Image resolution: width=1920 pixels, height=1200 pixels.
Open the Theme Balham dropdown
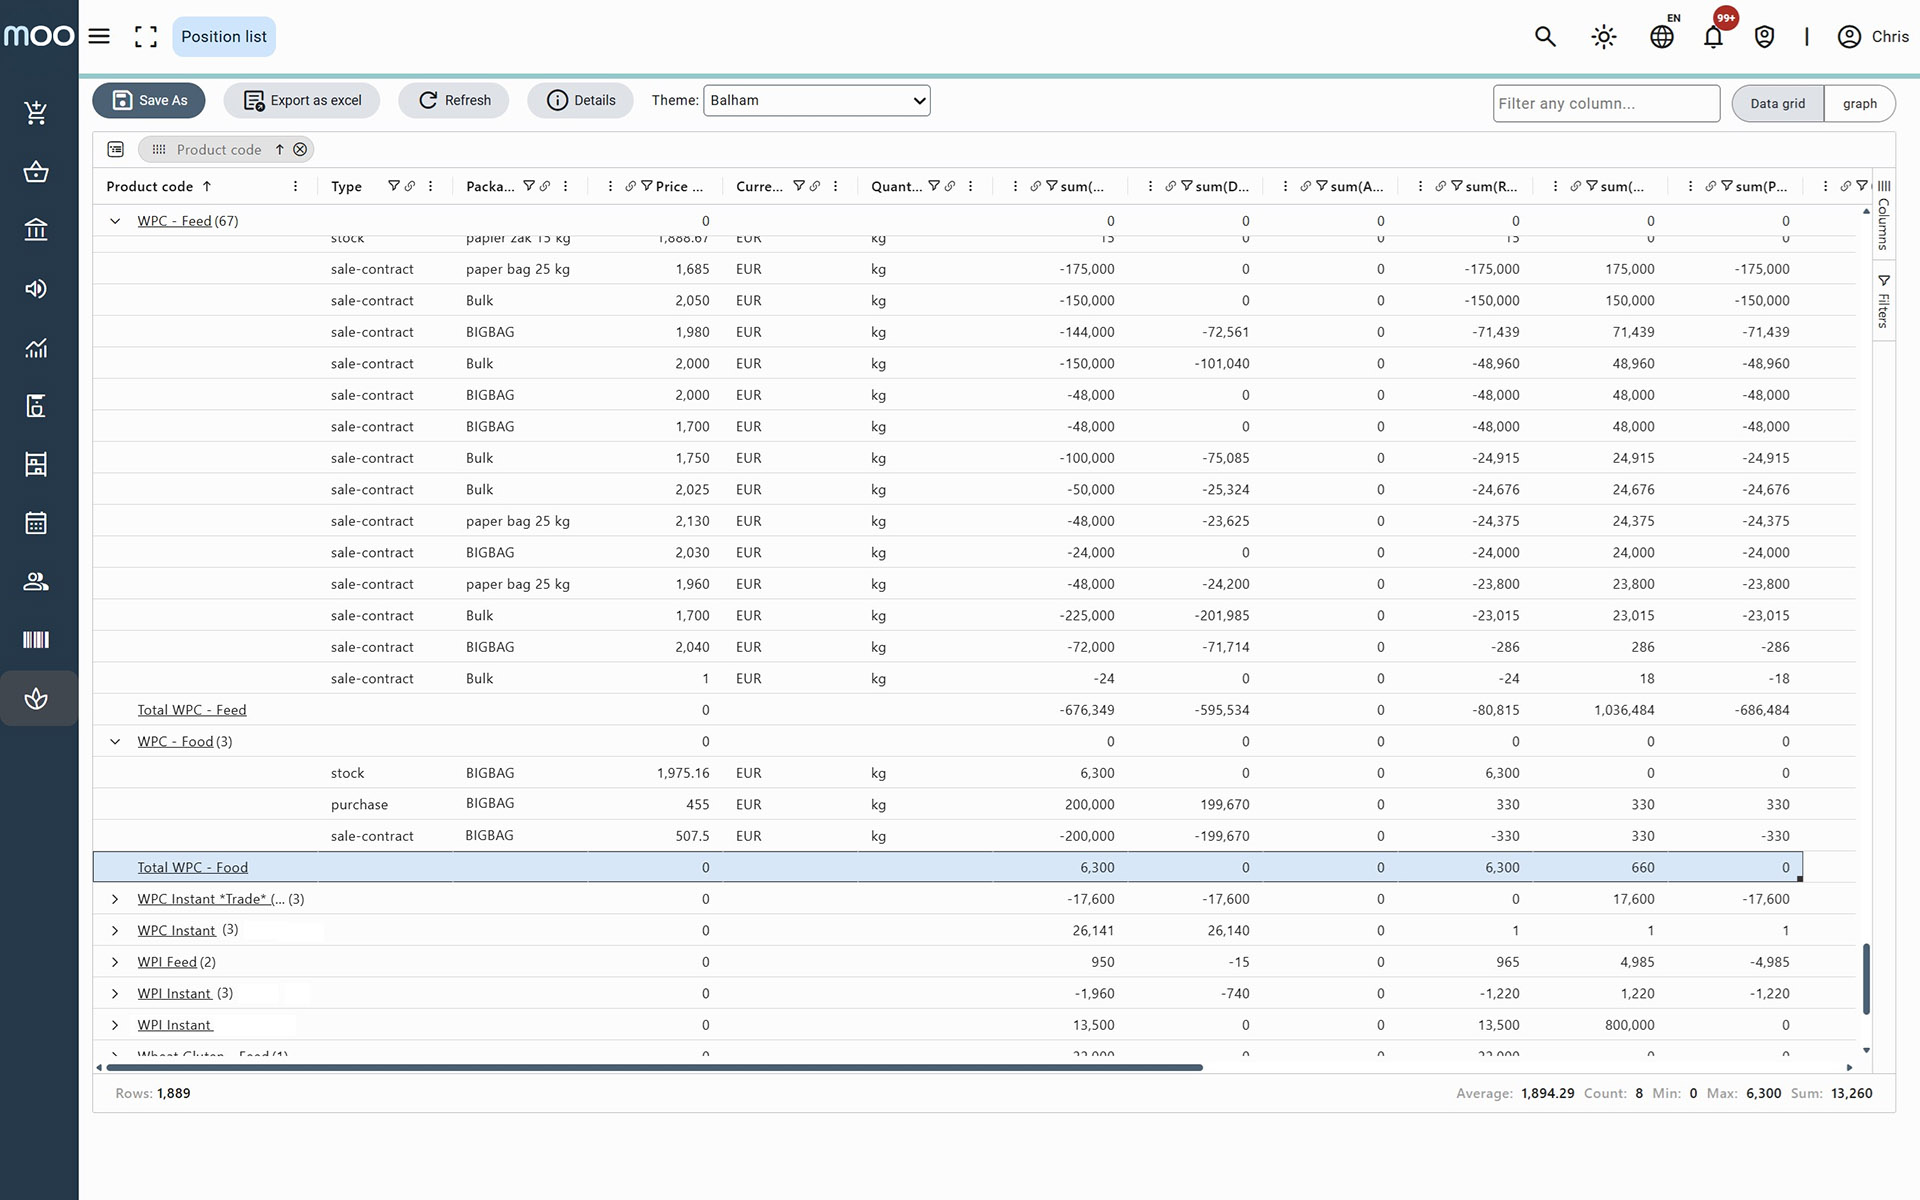coord(816,101)
